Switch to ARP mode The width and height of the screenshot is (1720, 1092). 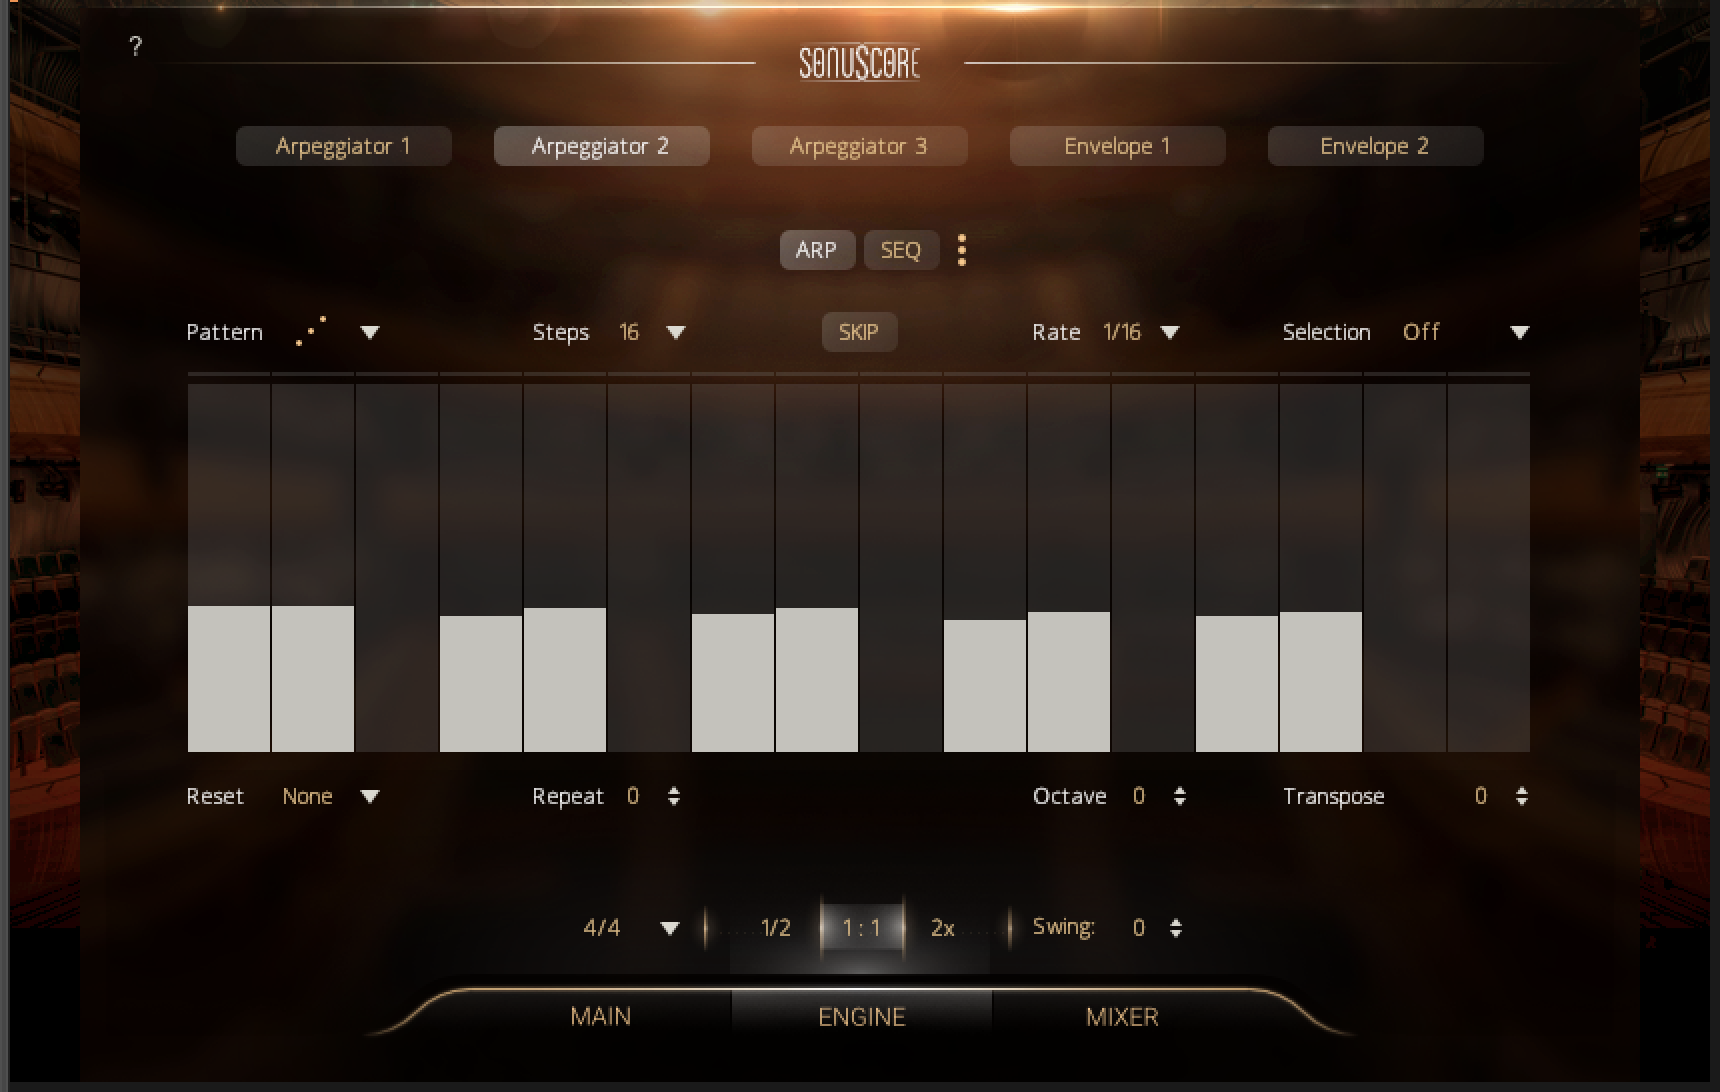click(816, 250)
